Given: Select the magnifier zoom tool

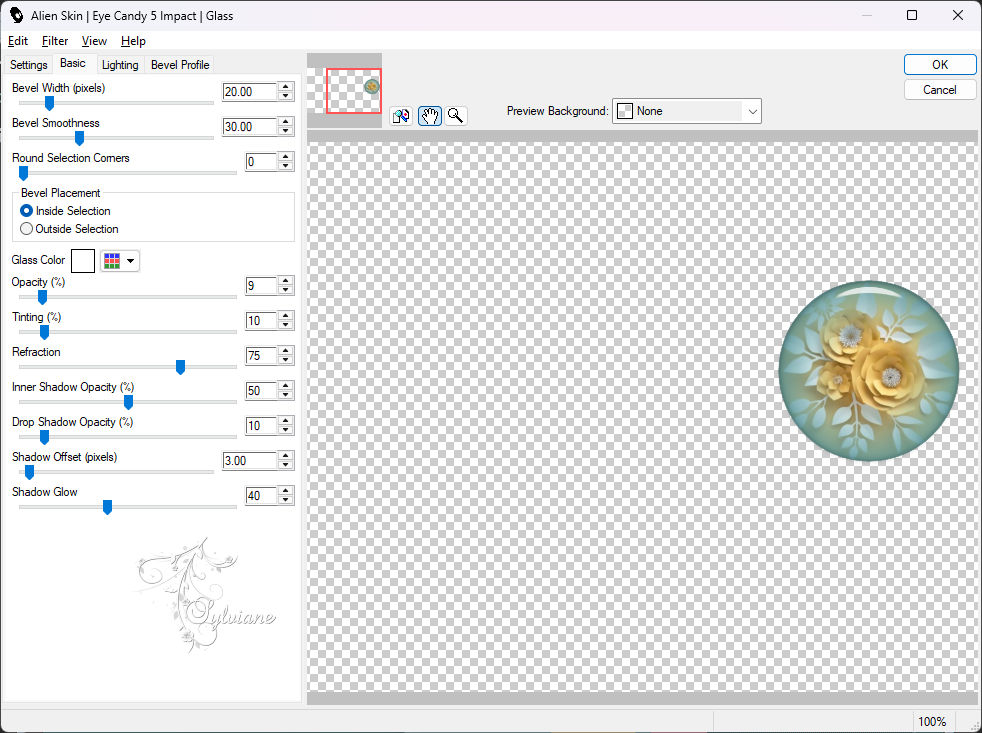Looking at the screenshot, I should click(455, 116).
